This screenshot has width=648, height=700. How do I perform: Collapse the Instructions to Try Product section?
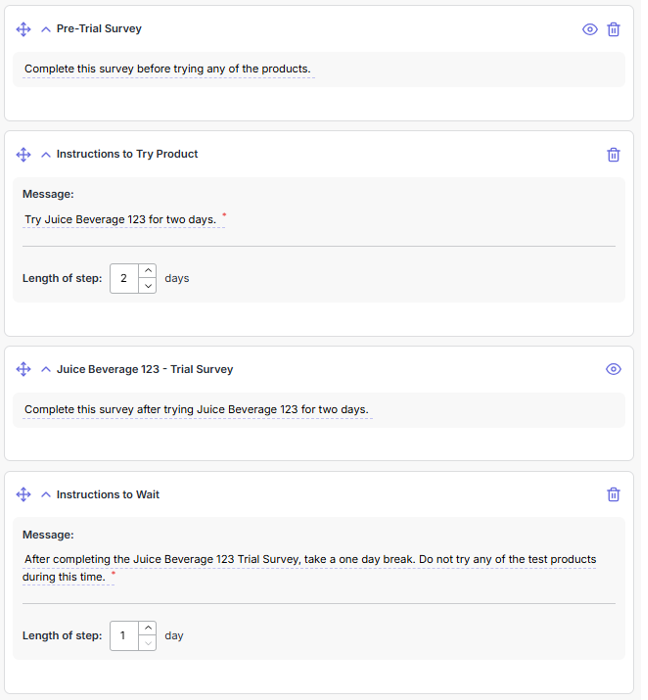pos(46,155)
